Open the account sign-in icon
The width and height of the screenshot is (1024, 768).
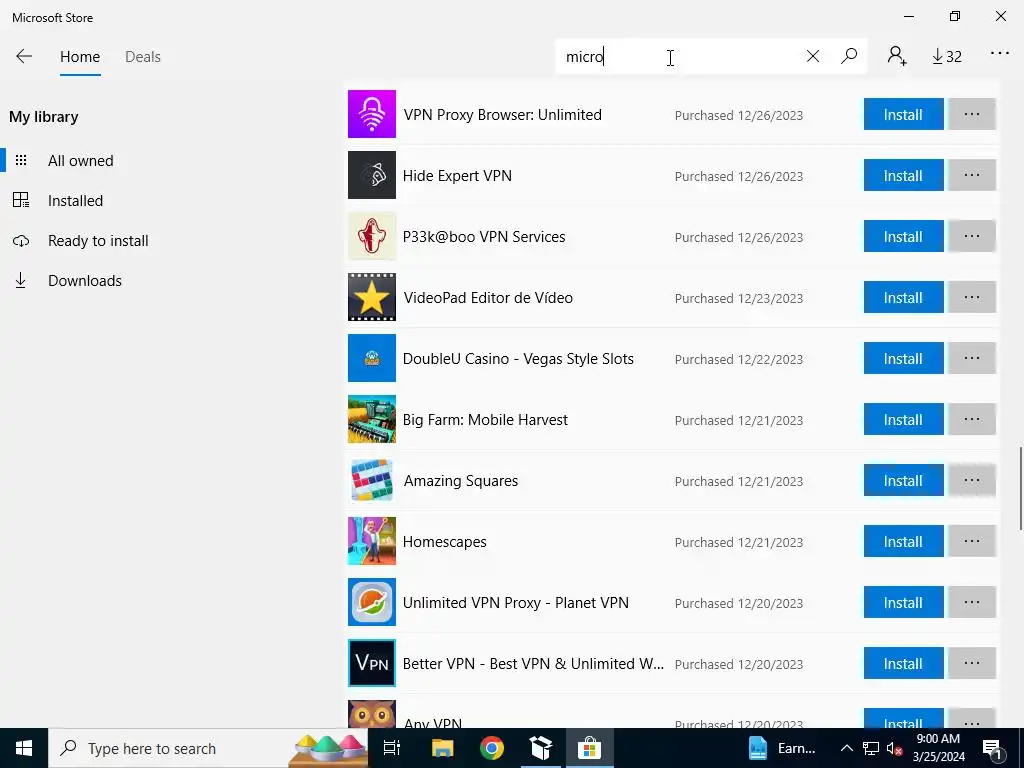tap(897, 56)
